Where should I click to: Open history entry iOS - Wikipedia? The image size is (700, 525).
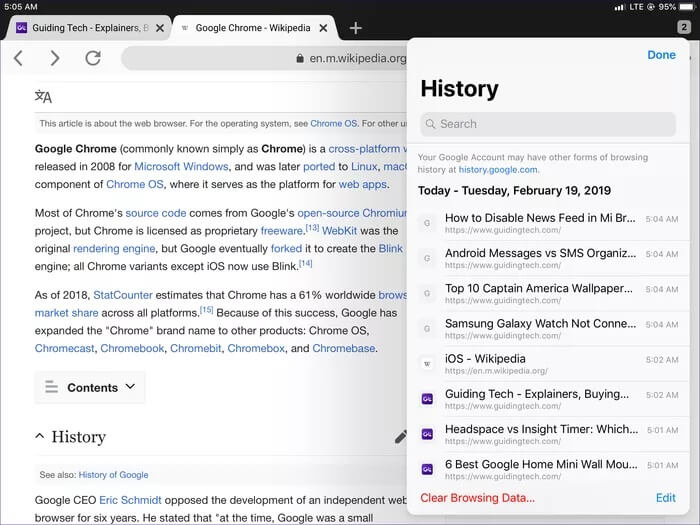(549, 364)
